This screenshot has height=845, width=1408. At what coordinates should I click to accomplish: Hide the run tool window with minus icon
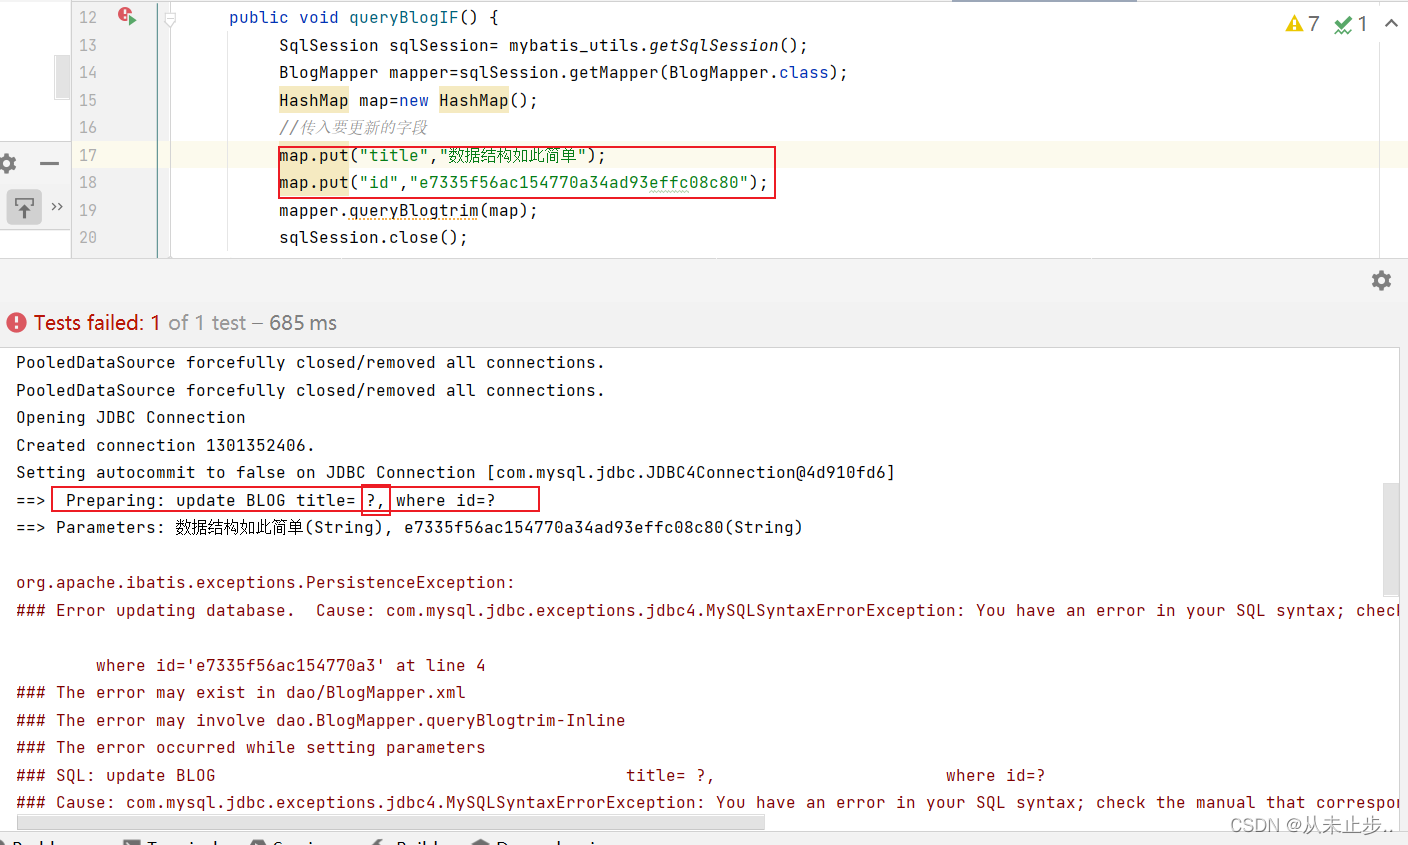pos(49,163)
